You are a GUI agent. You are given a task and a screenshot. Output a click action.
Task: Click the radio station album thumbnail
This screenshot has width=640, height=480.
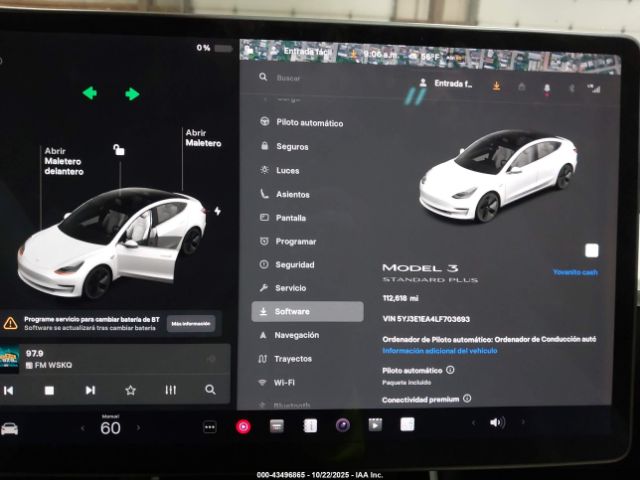tap(9, 359)
